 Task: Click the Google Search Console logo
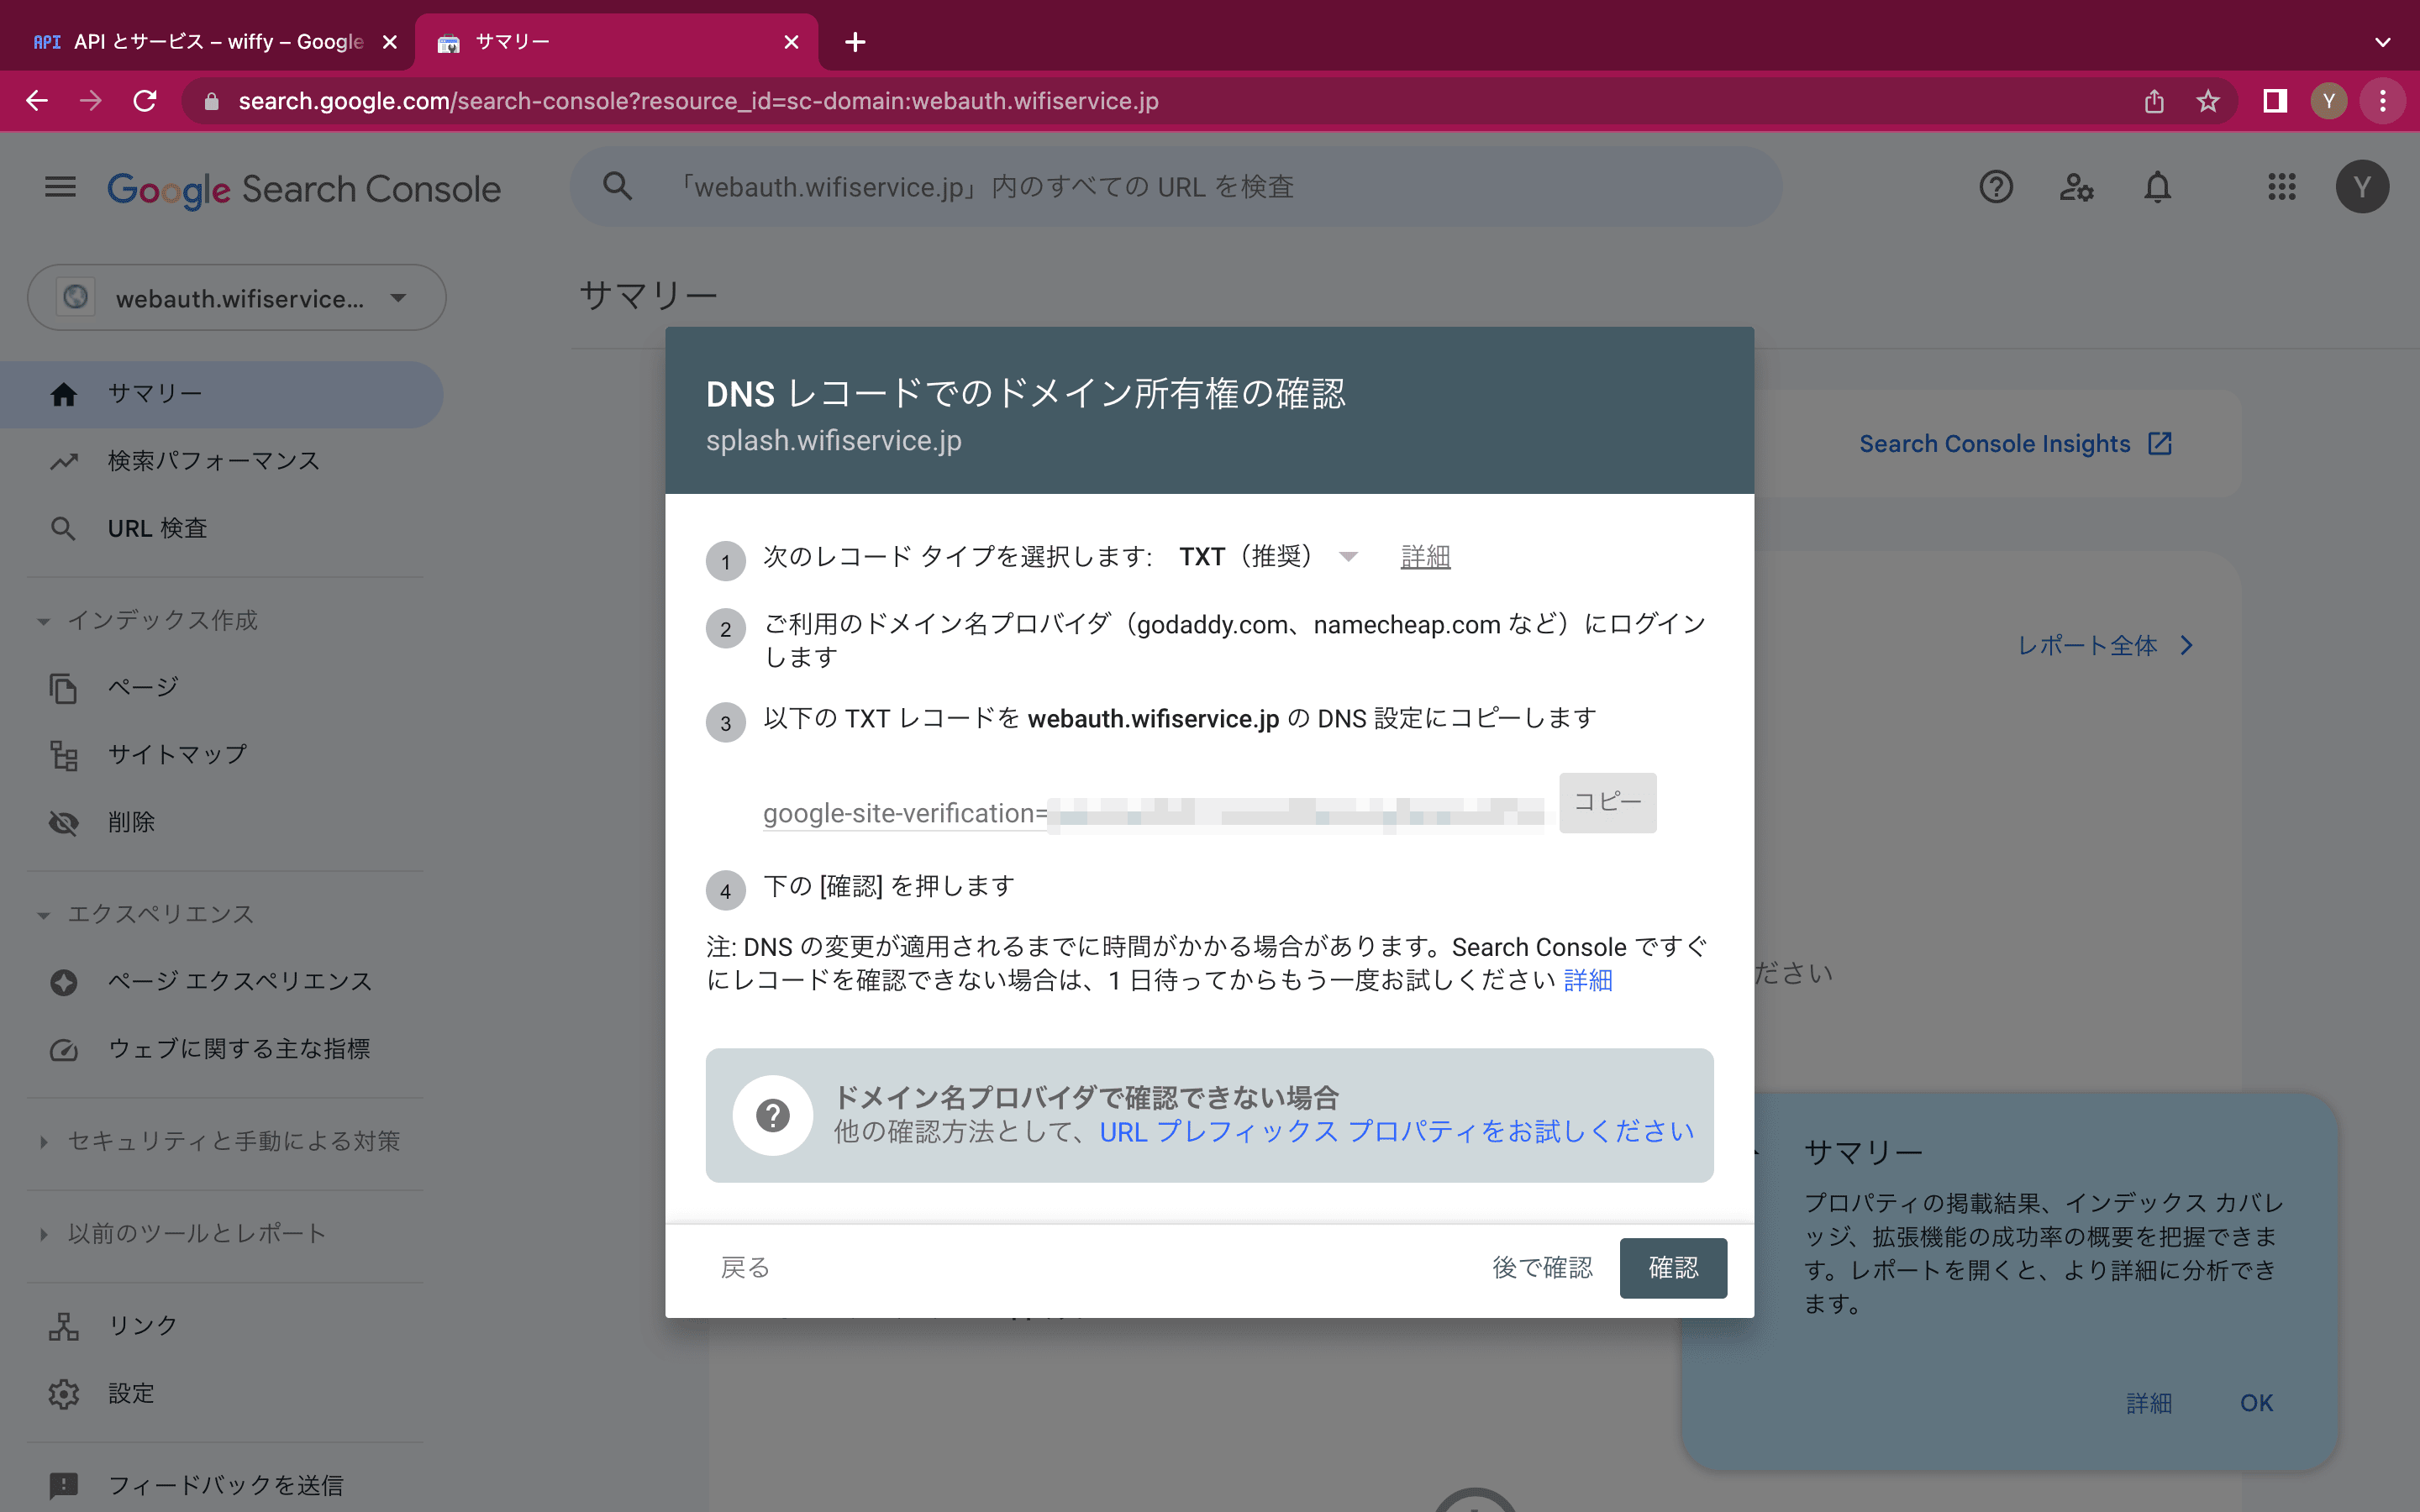tap(304, 189)
